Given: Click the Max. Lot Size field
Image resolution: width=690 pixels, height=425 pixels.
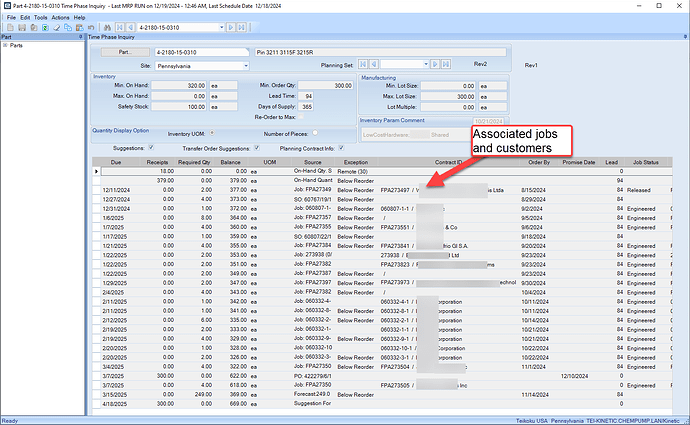Looking at the screenshot, I should tap(448, 96).
